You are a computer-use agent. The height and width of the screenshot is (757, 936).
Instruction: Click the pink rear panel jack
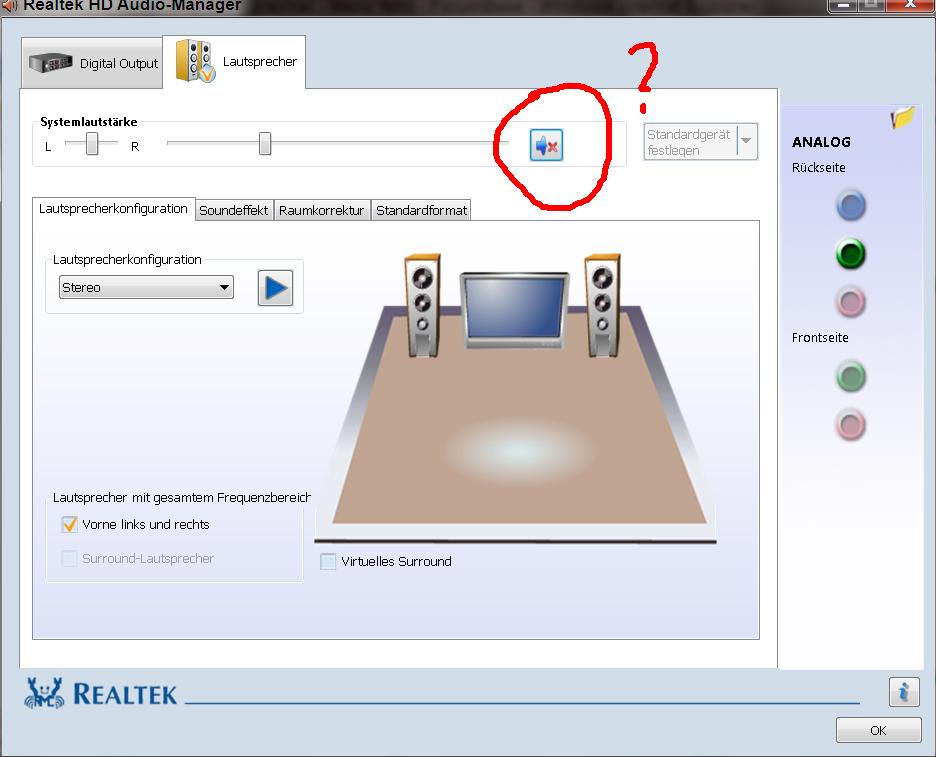coord(851,302)
